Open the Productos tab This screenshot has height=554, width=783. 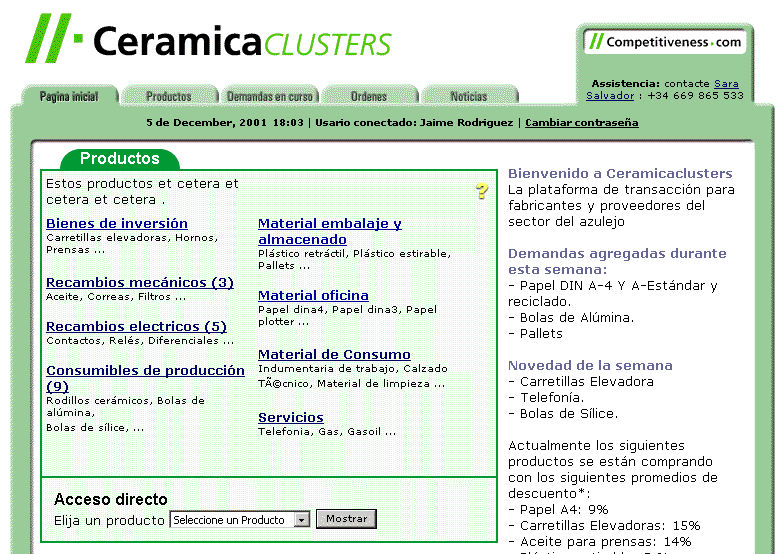168,96
